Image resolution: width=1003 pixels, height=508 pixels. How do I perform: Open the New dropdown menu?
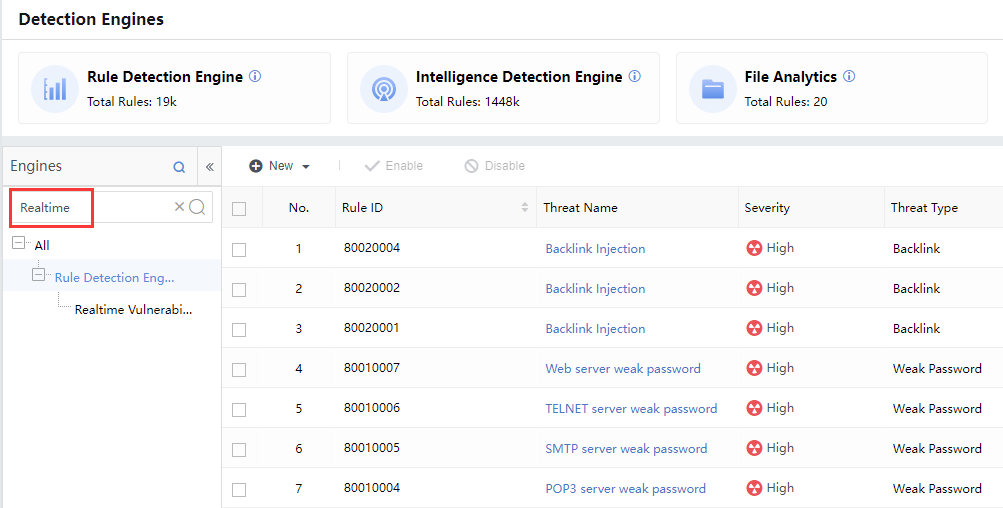coord(280,166)
